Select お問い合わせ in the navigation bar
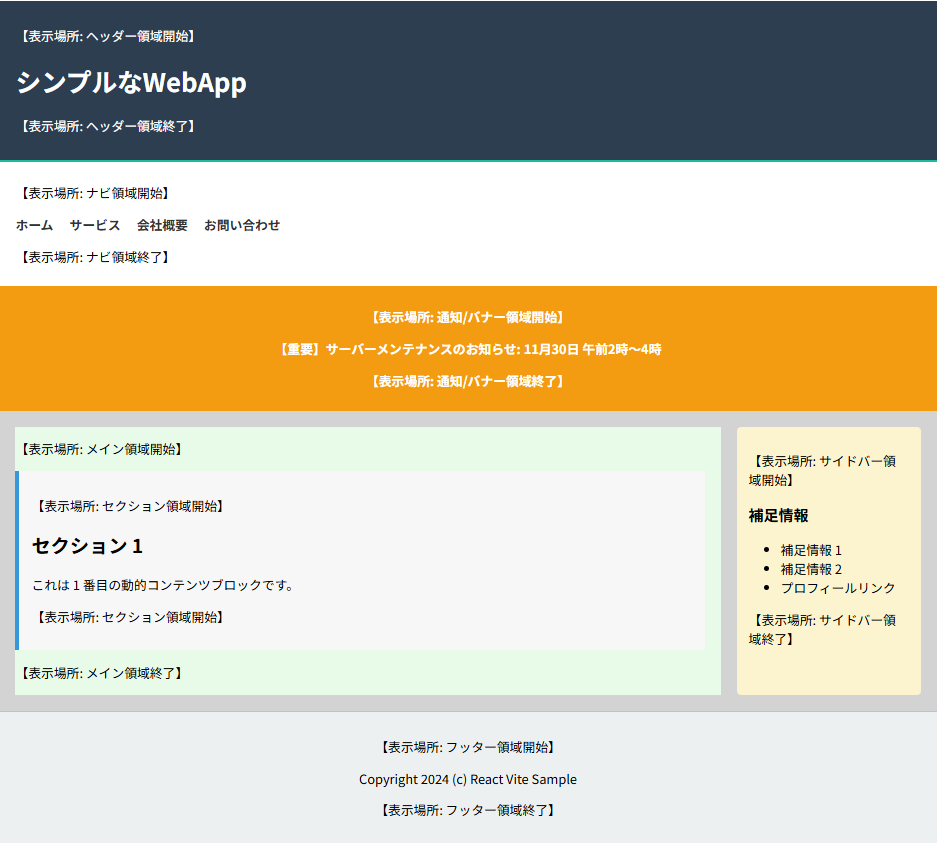 (242, 225)
